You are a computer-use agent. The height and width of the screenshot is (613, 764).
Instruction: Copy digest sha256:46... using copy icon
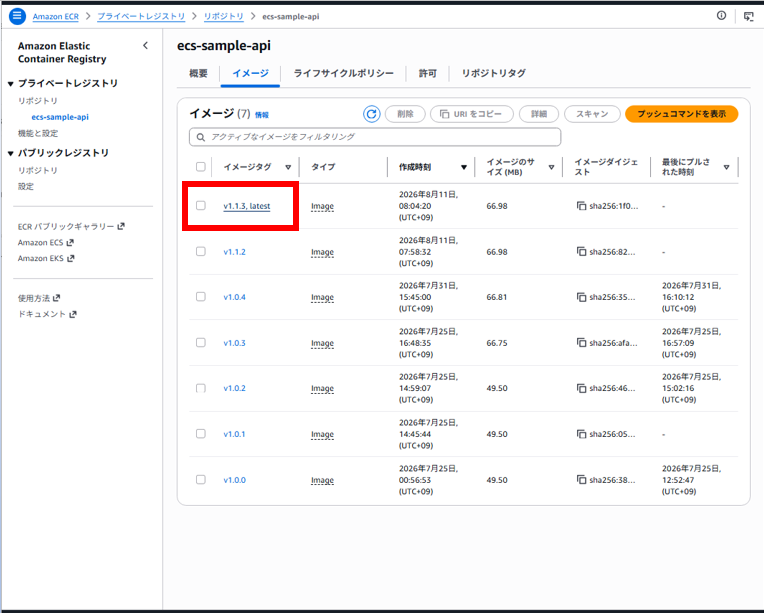pos(581,388)
